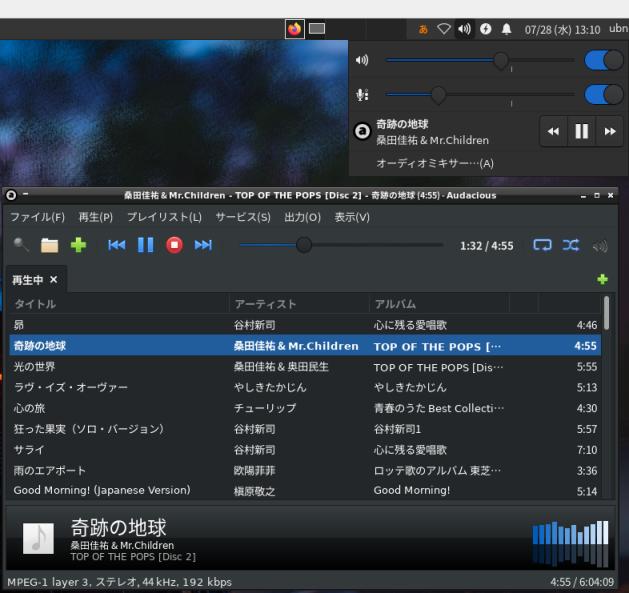This screenshot has height=593, width=629.
Task: Open the notifications bell indicator
Action: pos(507,29)
